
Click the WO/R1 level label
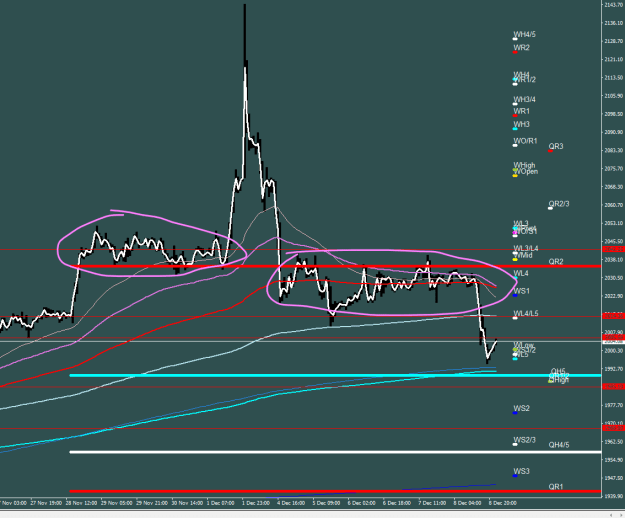coord(525,141)
